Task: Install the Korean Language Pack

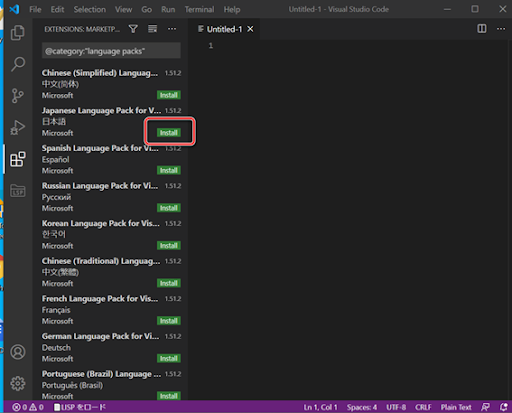Action: point(169,246)
